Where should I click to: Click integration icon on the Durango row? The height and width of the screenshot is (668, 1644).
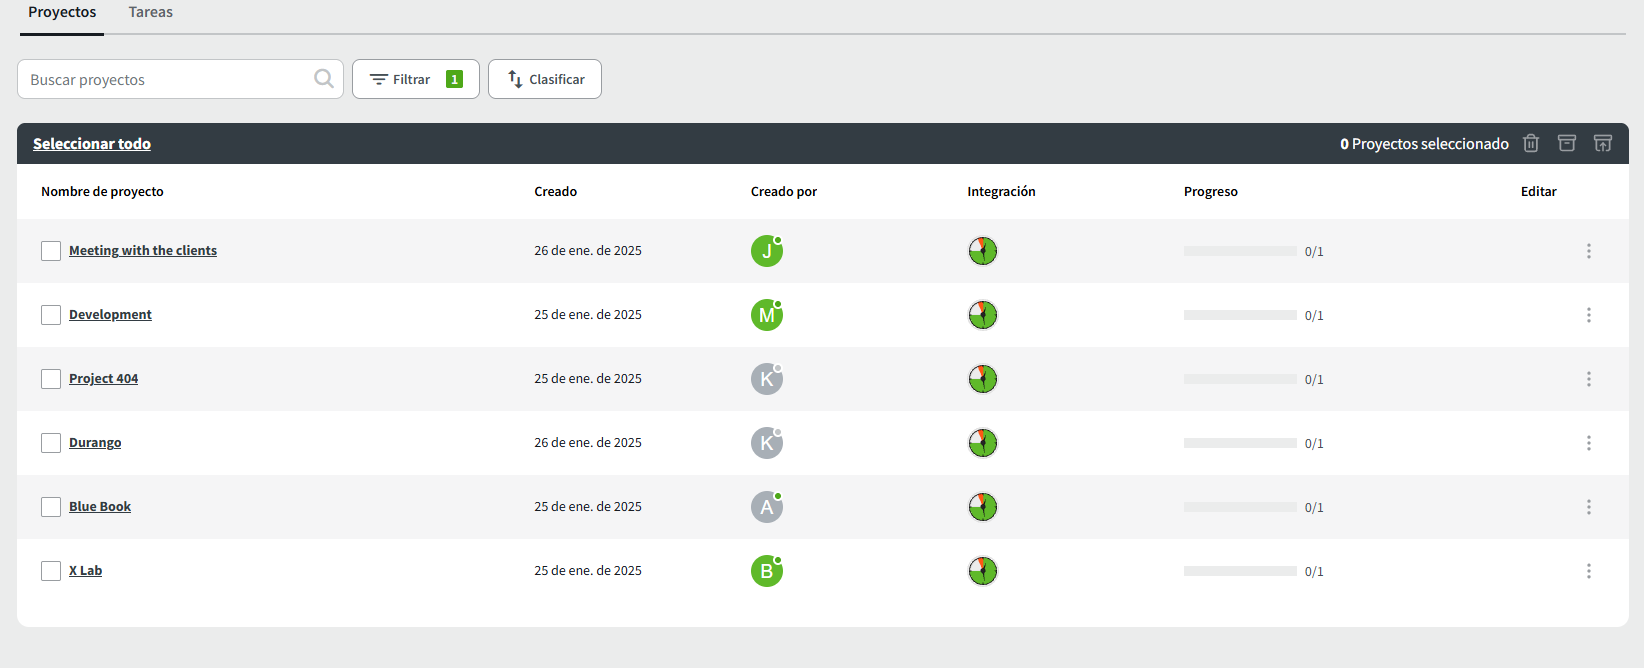[983, 443]
